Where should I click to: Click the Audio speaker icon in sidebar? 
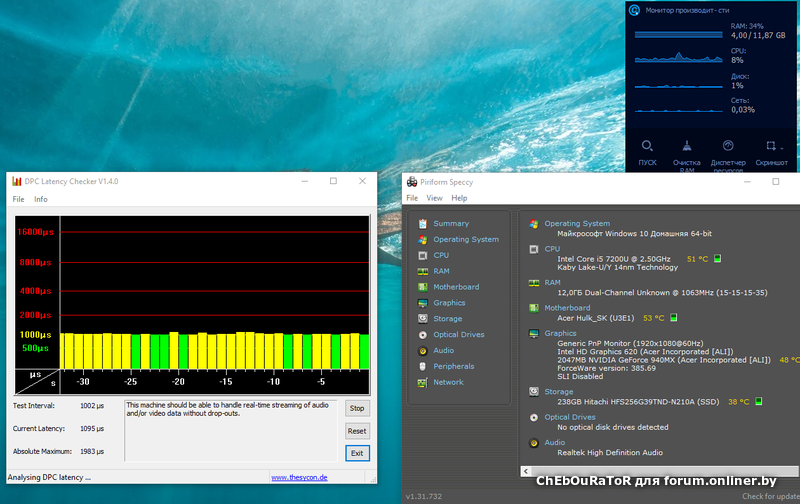(x=424, y=350)
